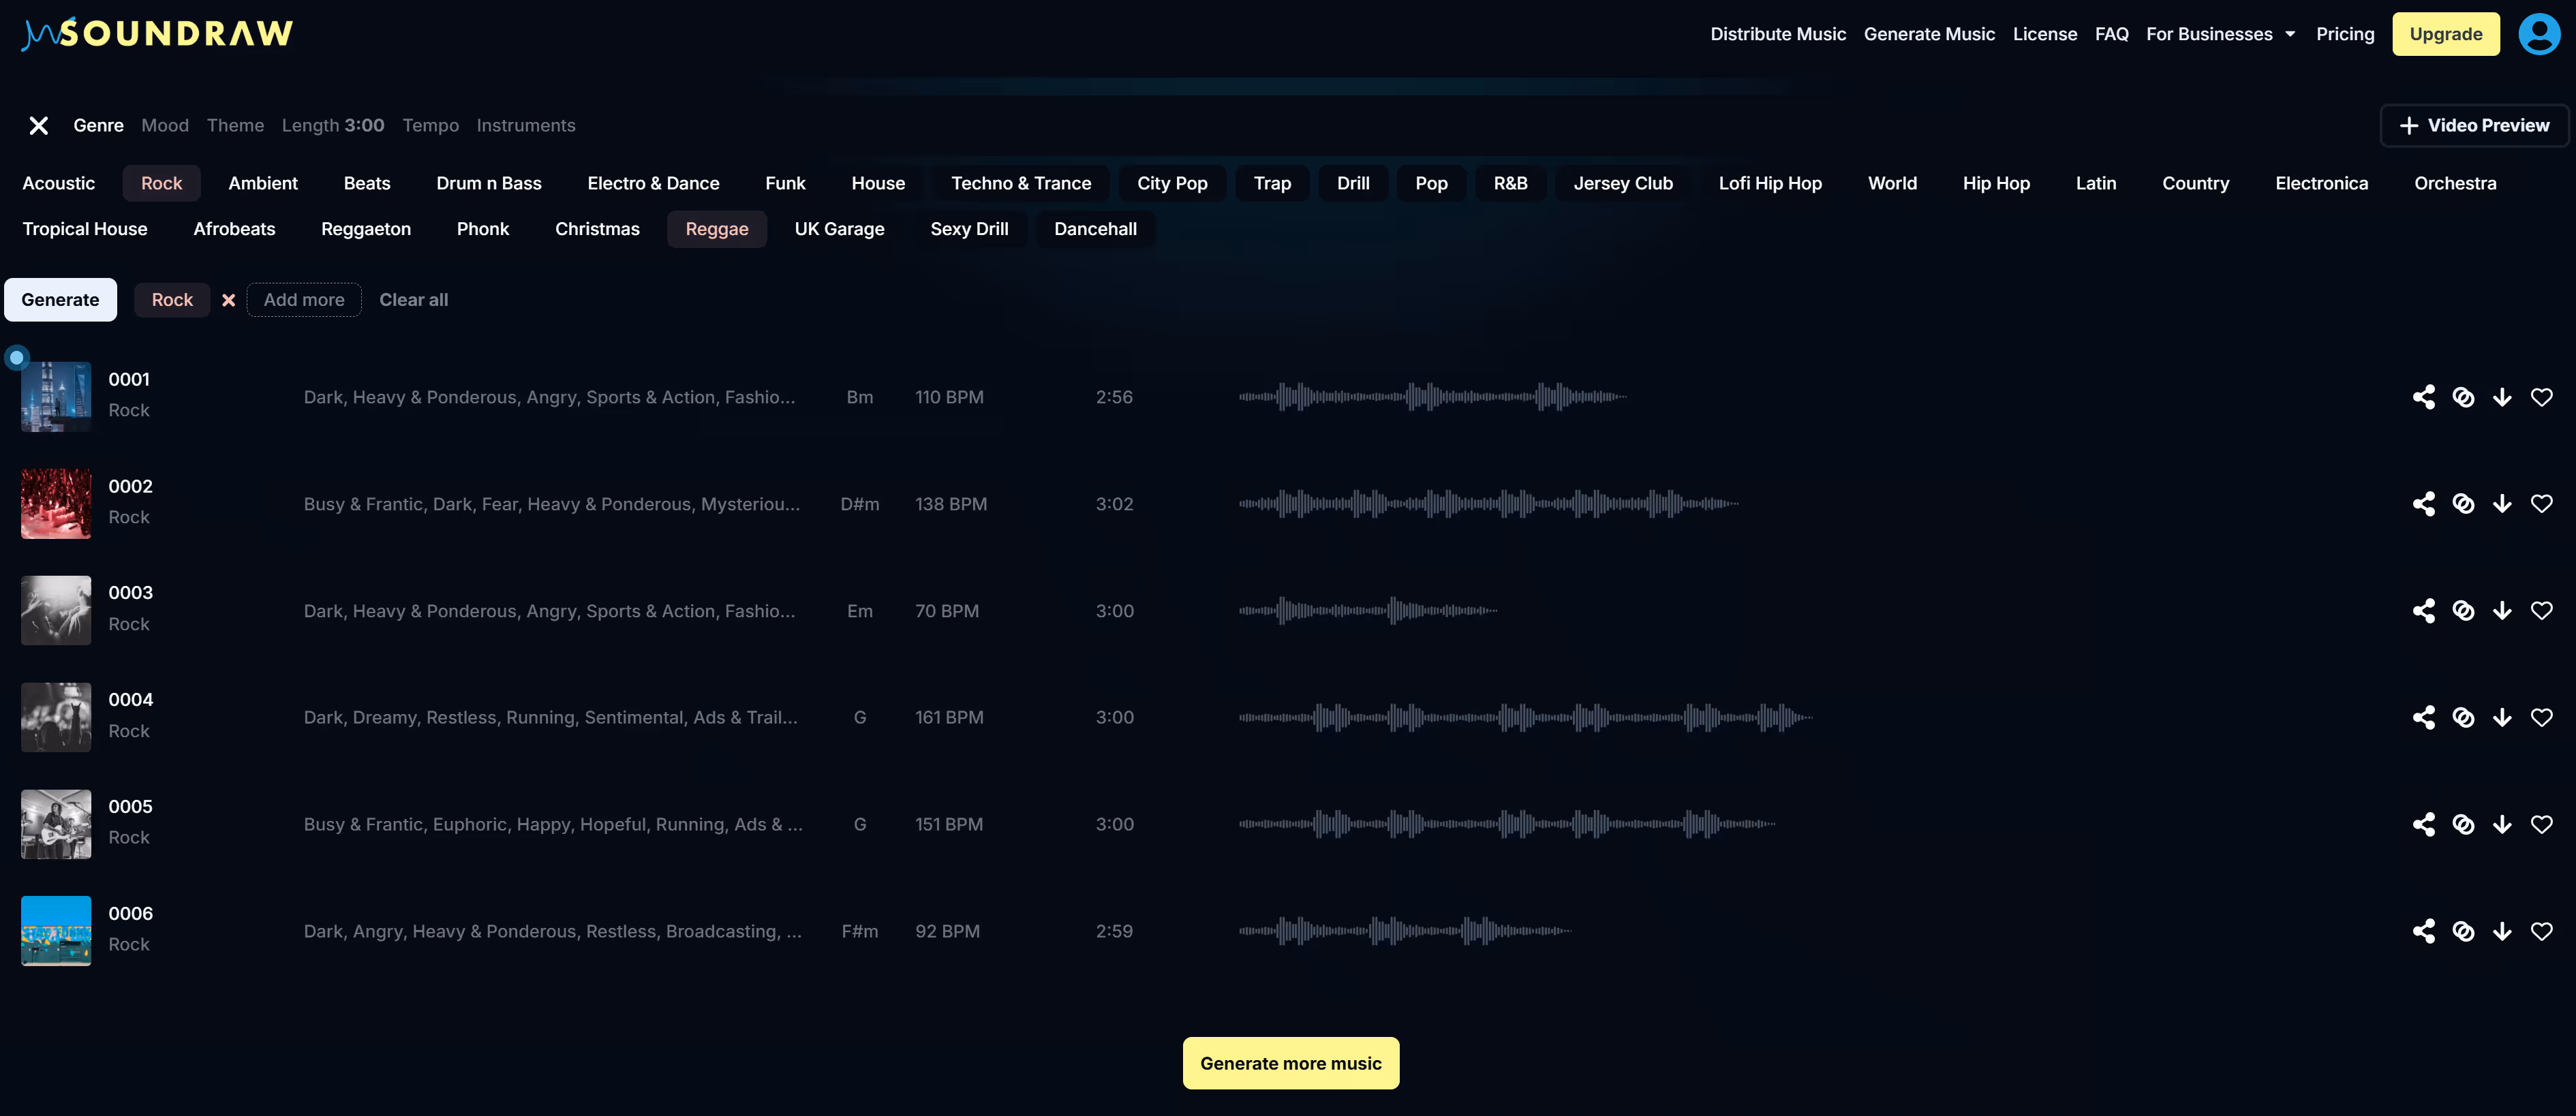Copy link icon for track 0005
This screenshot has height=1116, width=2576.
2463,825
